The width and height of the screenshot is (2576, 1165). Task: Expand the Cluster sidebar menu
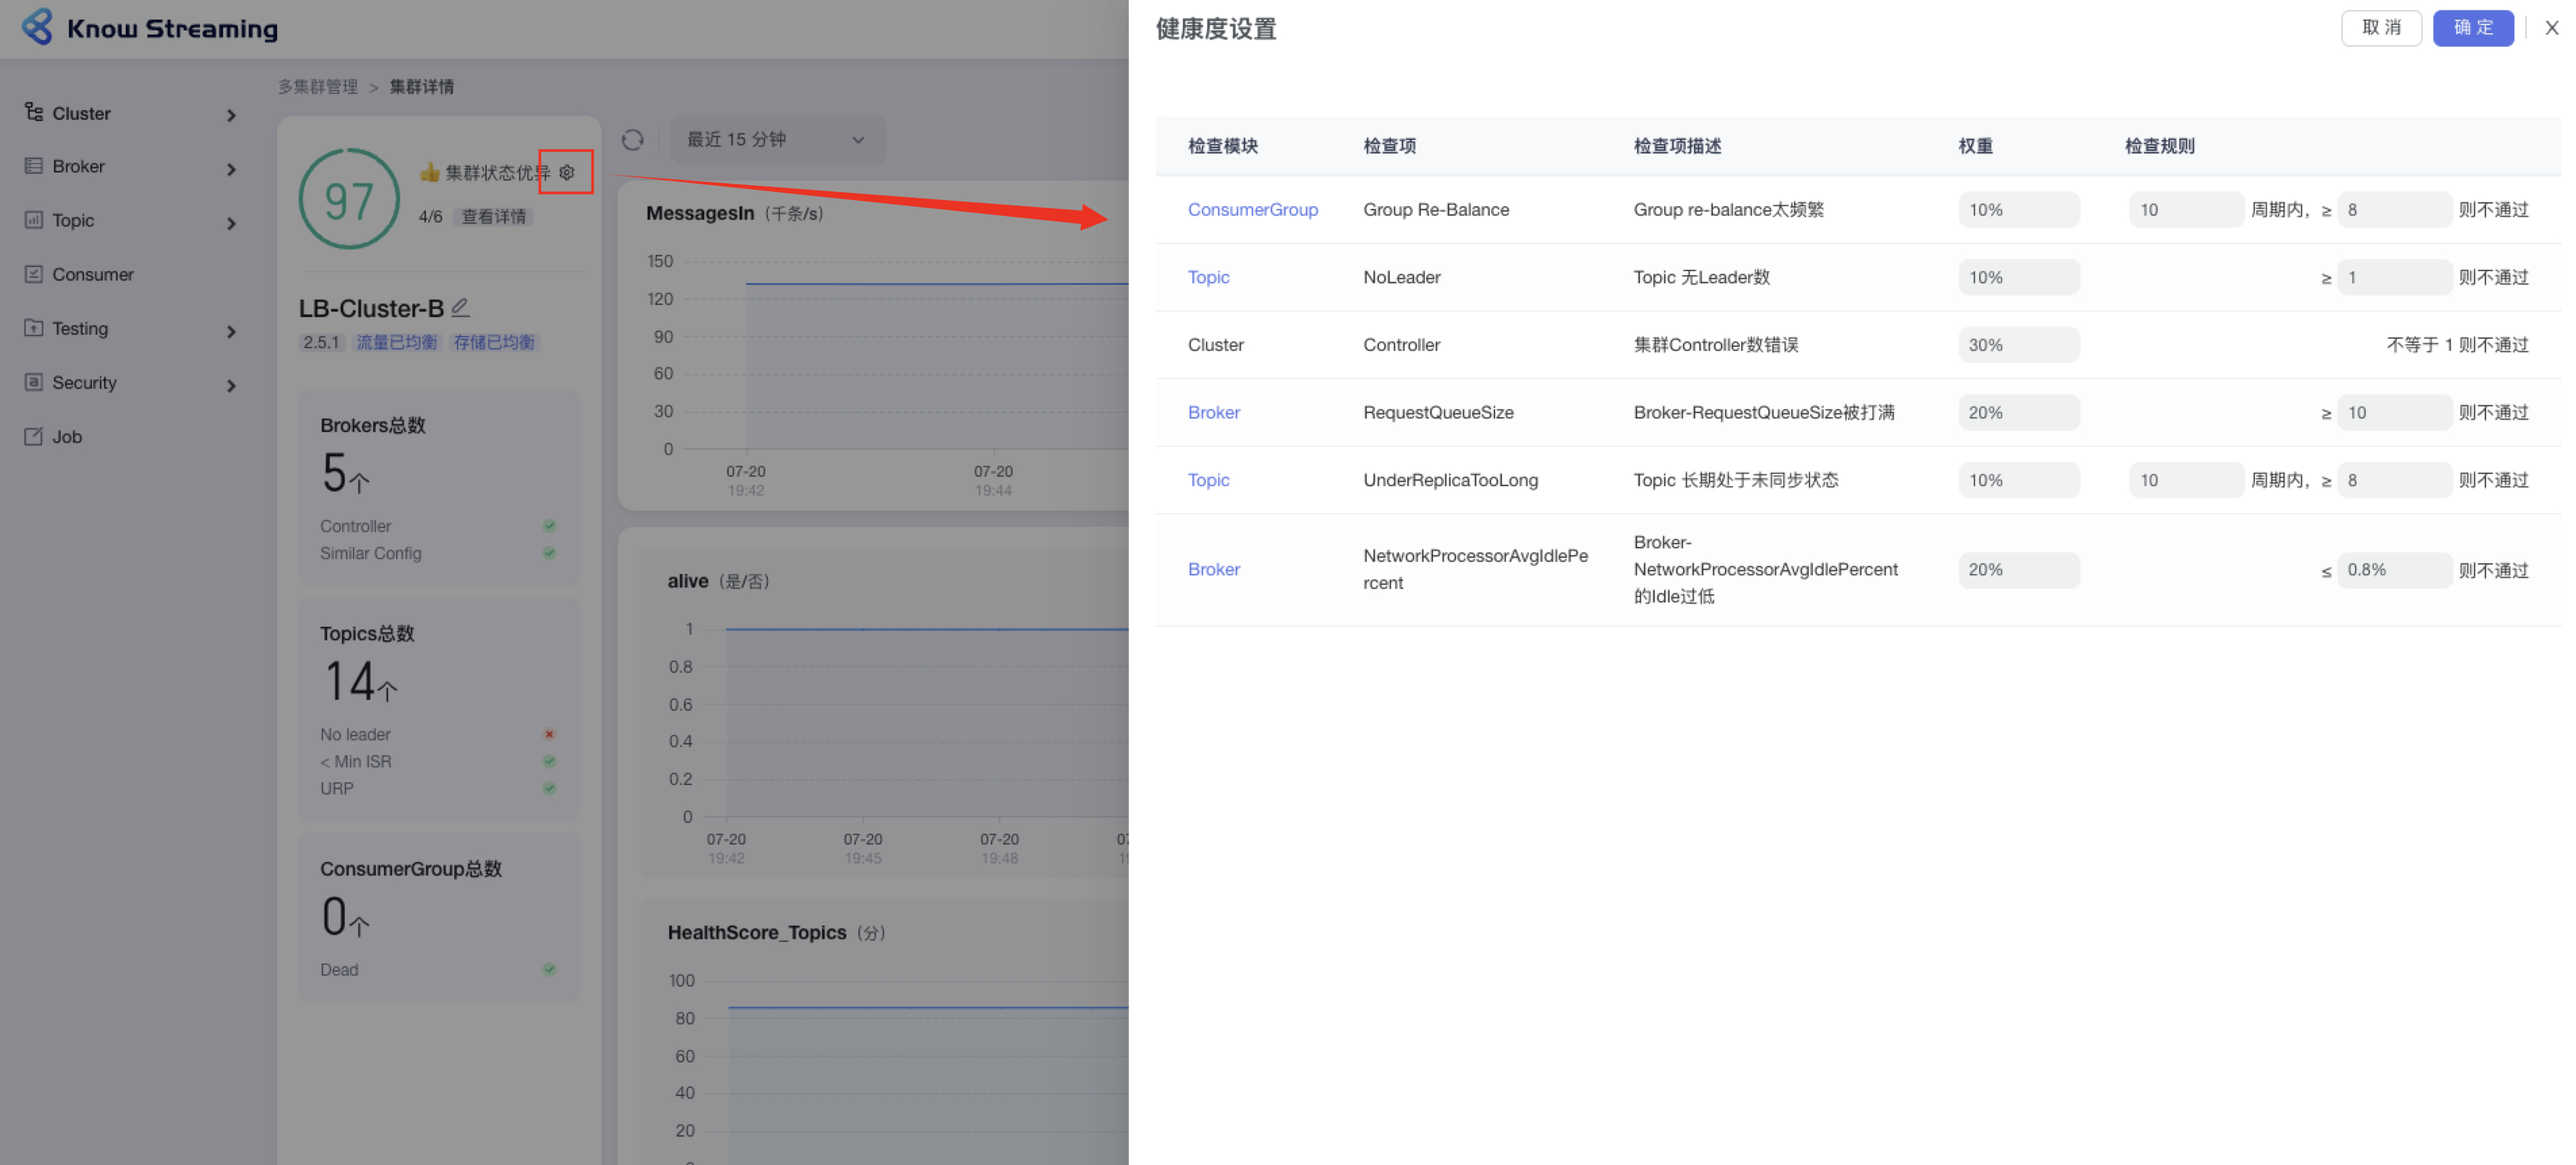click(231, 115)
